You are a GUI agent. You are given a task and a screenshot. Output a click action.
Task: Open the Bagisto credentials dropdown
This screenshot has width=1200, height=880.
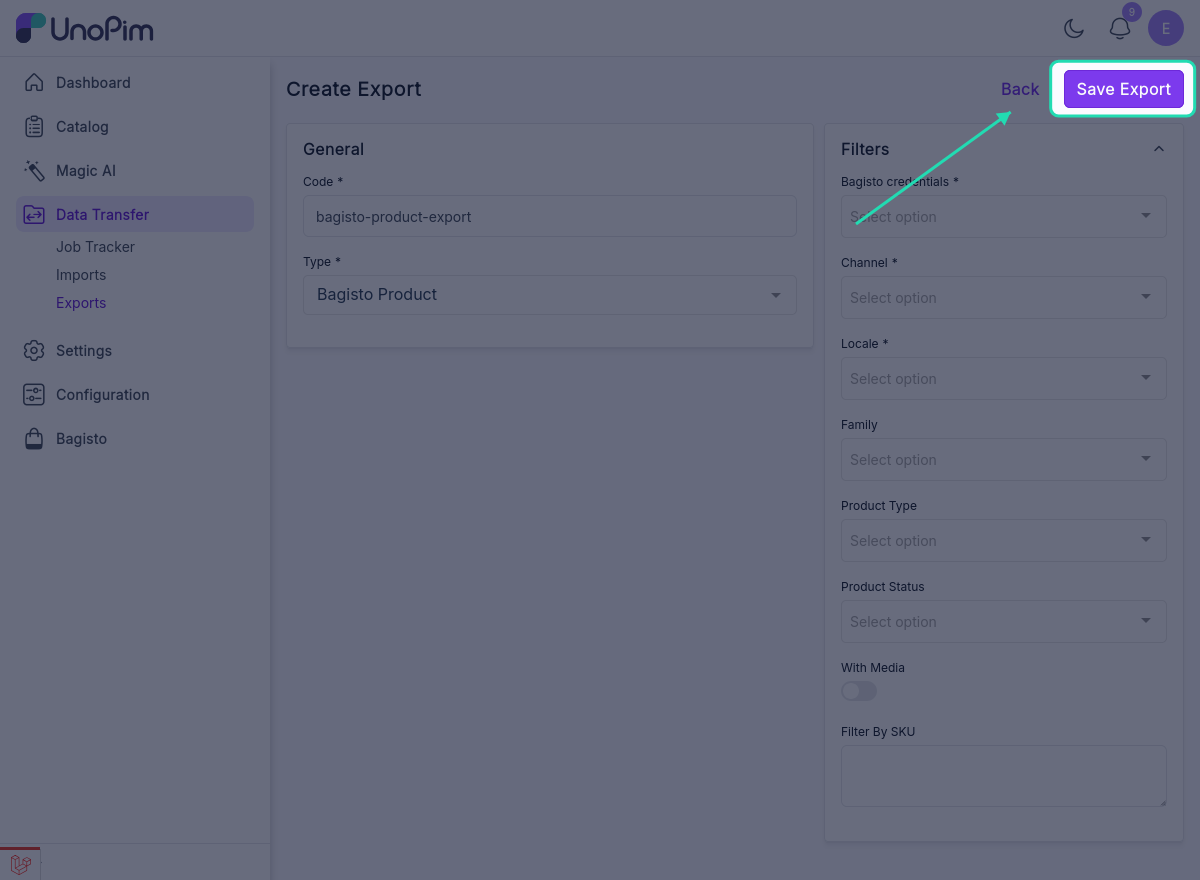tap(1004, 216)
